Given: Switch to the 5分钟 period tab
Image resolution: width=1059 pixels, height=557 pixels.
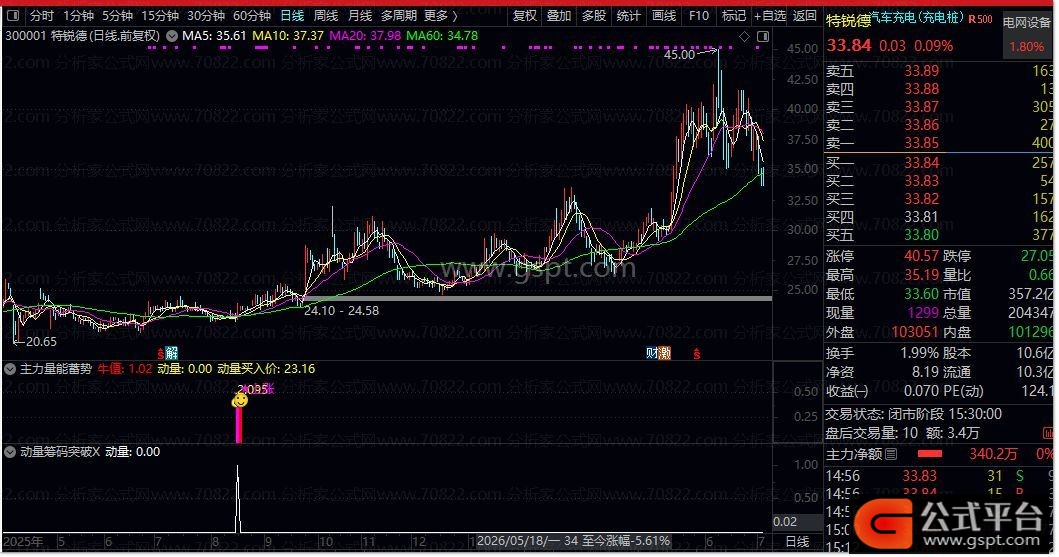Looking at the screenshot, I should tap(118, 16).
